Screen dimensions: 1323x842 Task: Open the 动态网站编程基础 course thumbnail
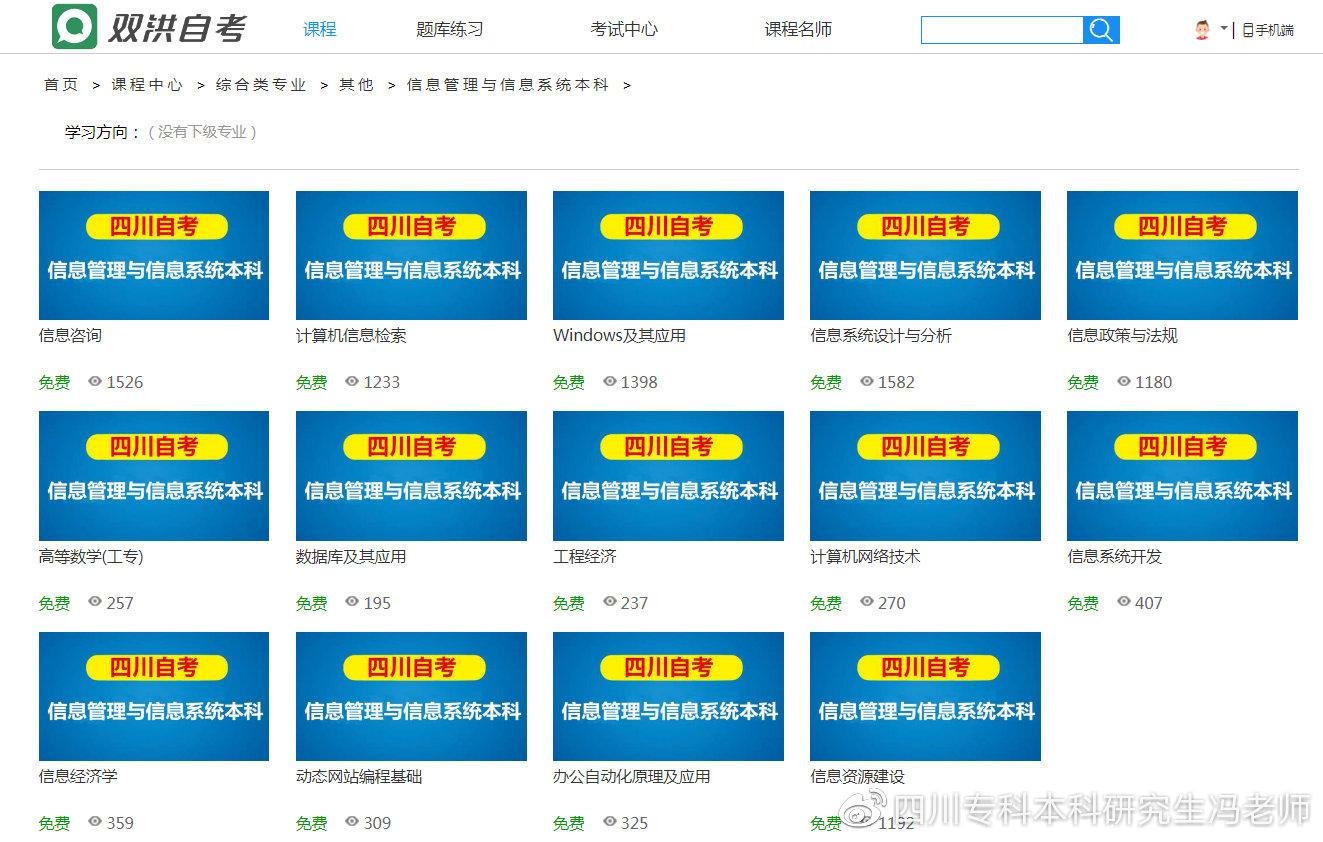click(x=411, y=696)
